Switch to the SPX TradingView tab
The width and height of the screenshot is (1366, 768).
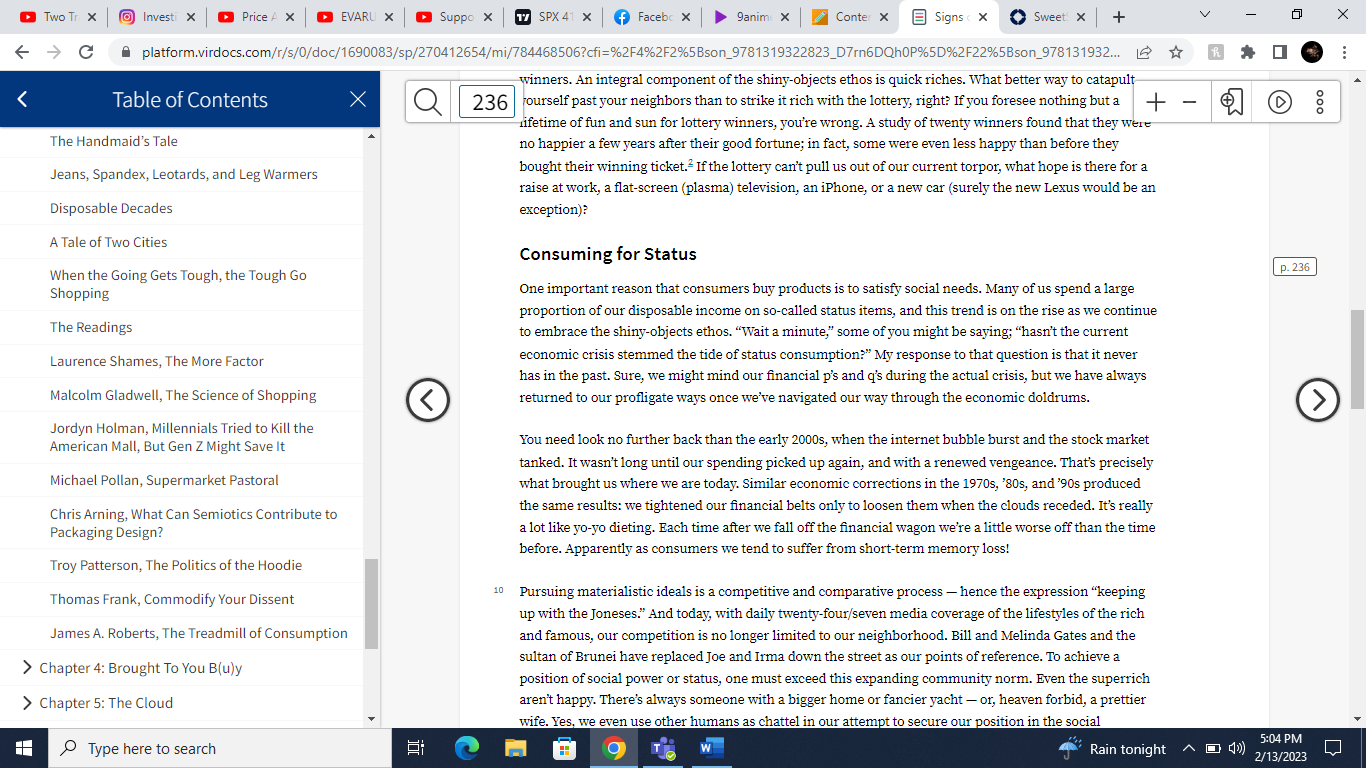[x=551, y=17]
